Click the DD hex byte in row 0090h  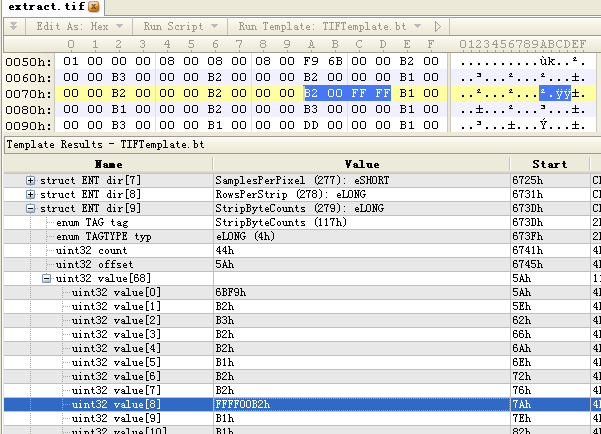(310, 125)
